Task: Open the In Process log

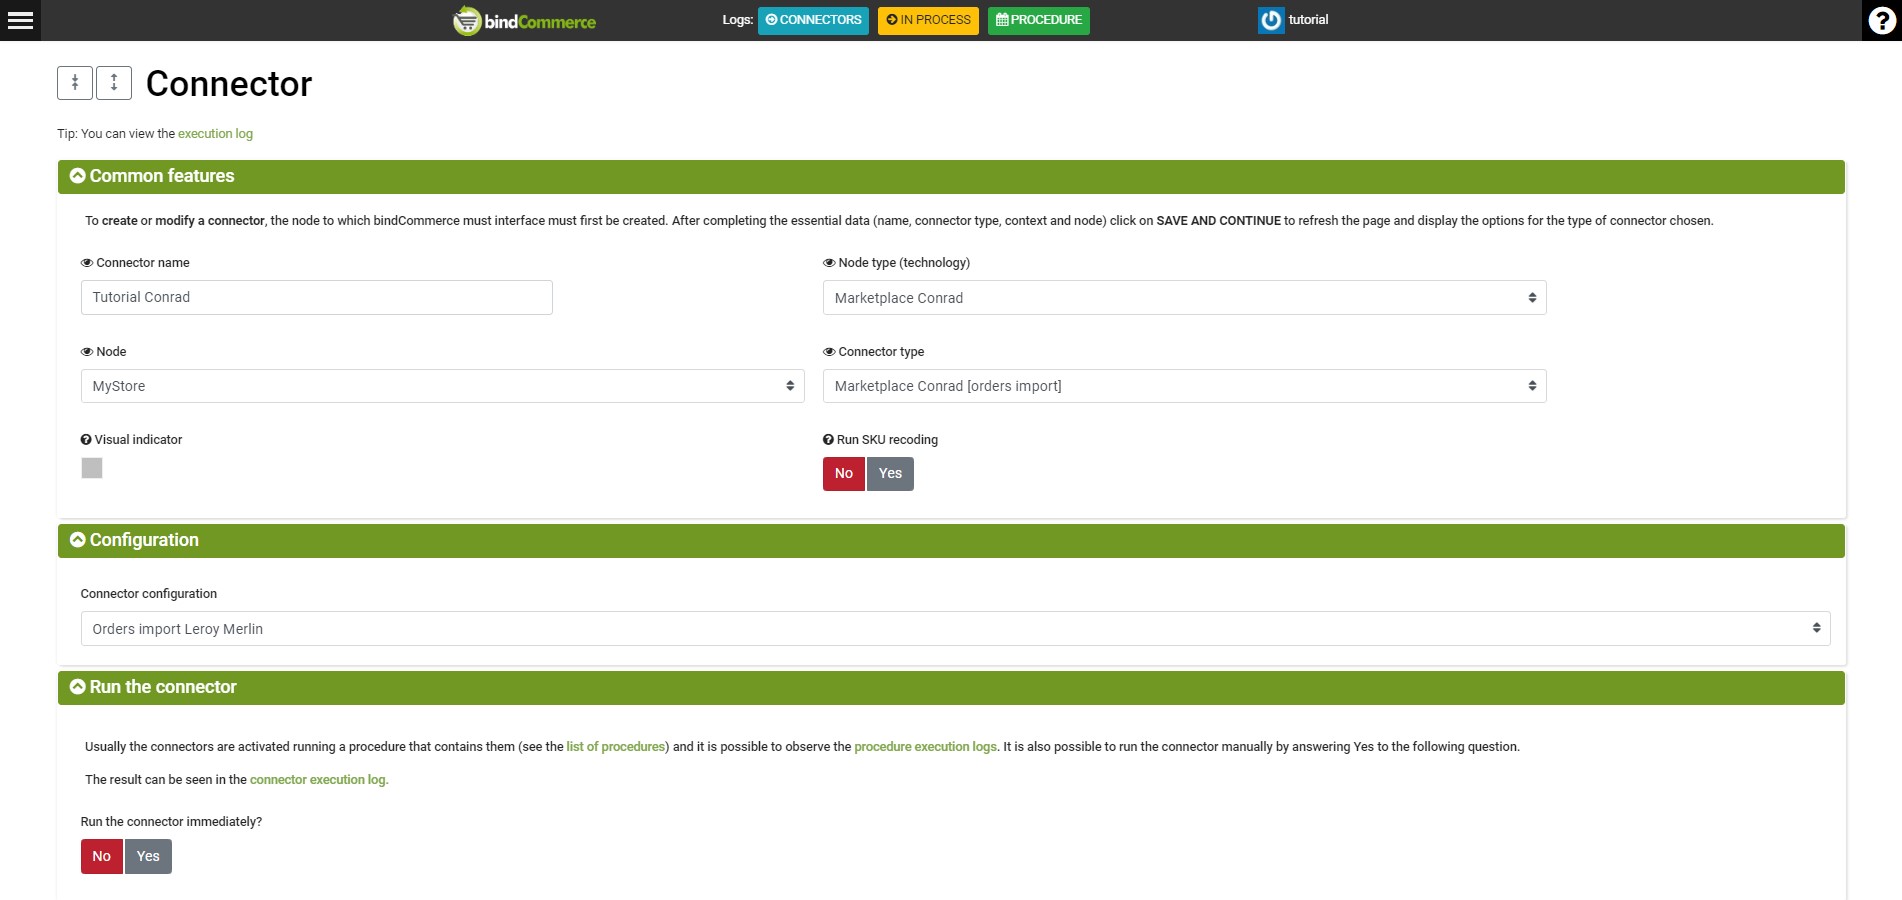Action: coord(928,20)
